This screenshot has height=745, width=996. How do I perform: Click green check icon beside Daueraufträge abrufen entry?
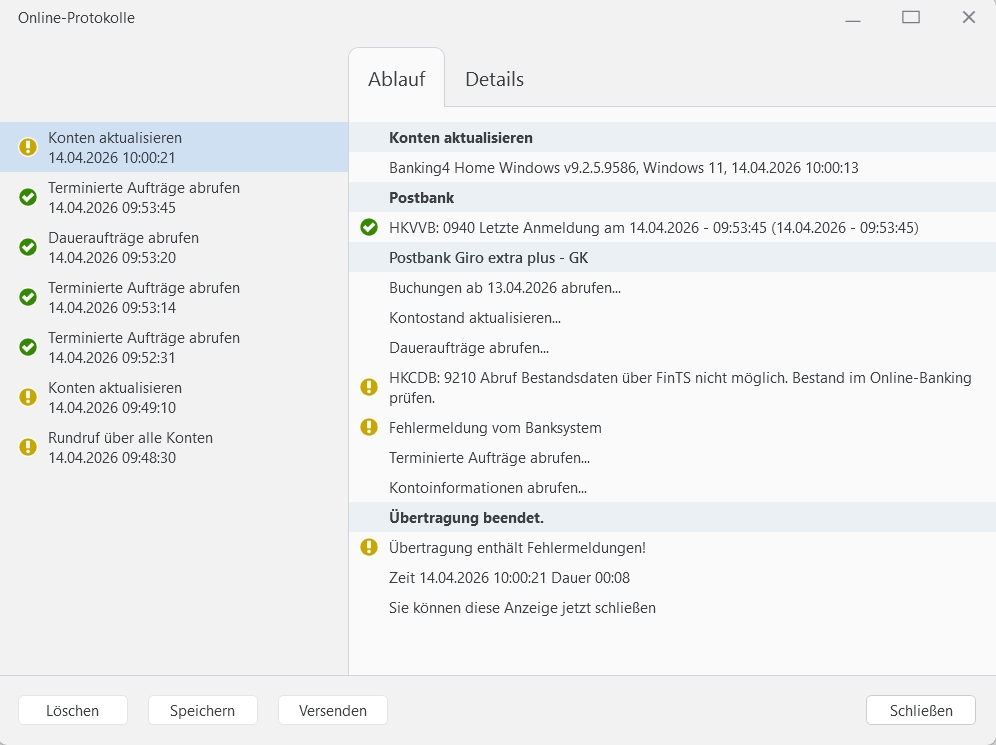(x=28, y=247)
